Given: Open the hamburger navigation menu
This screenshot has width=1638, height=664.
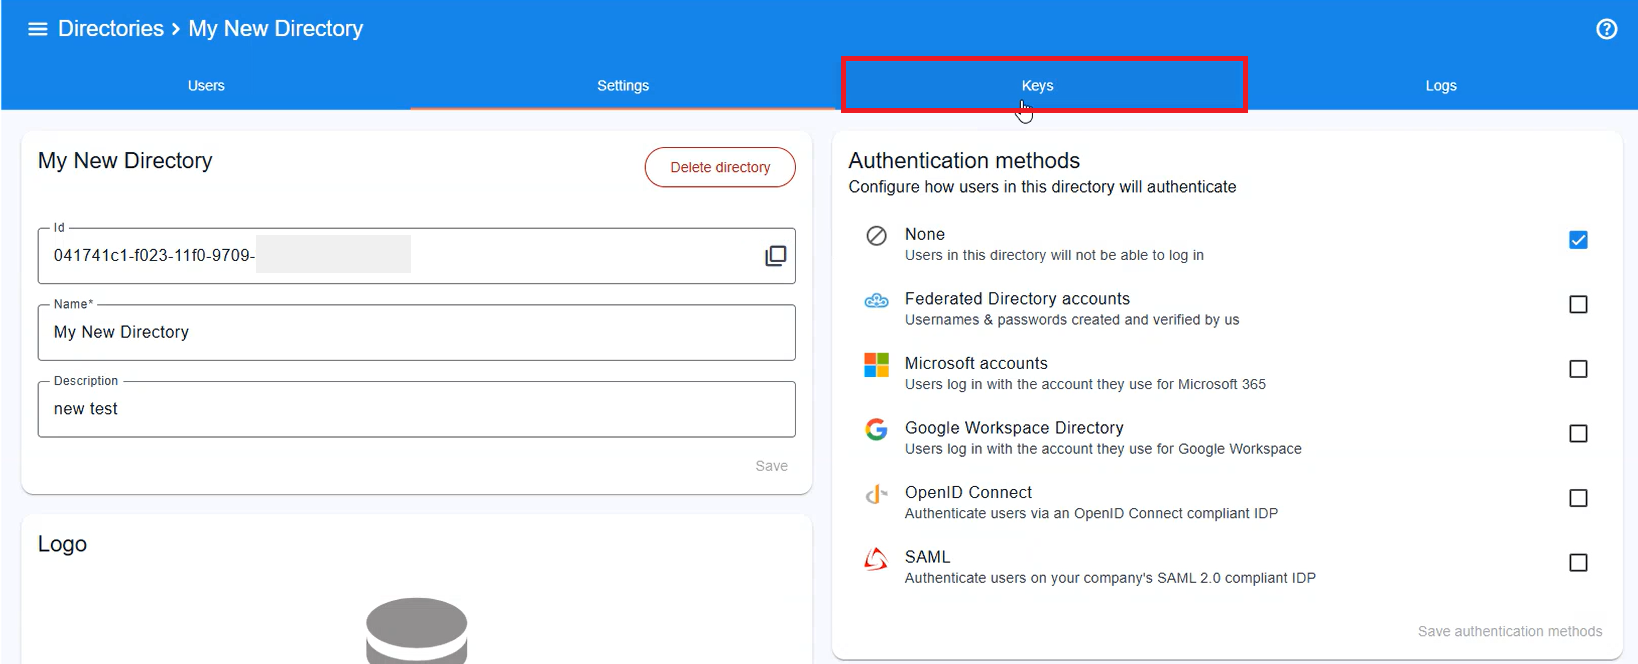Looking at the screenshot, I should coord(38,29).
